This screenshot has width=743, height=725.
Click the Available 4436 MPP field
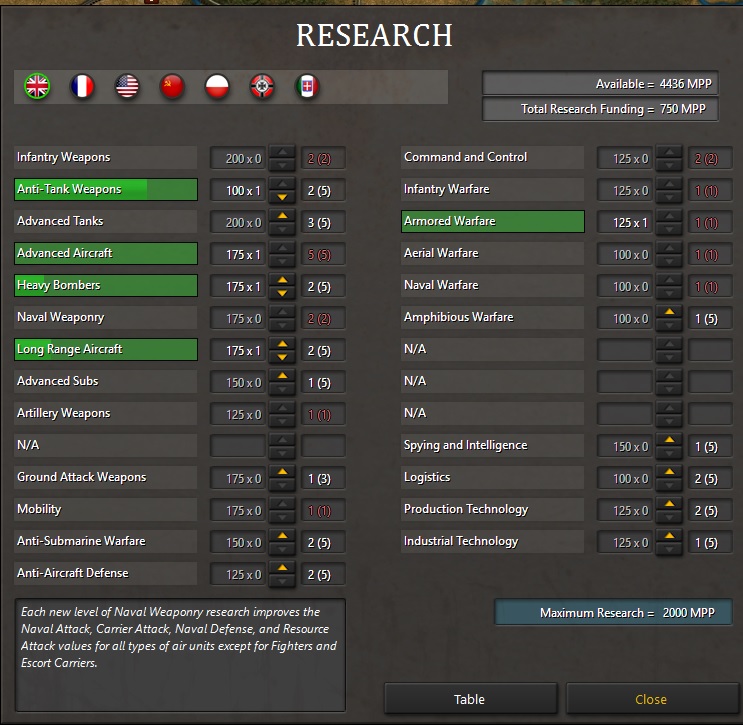click(600, 83)
